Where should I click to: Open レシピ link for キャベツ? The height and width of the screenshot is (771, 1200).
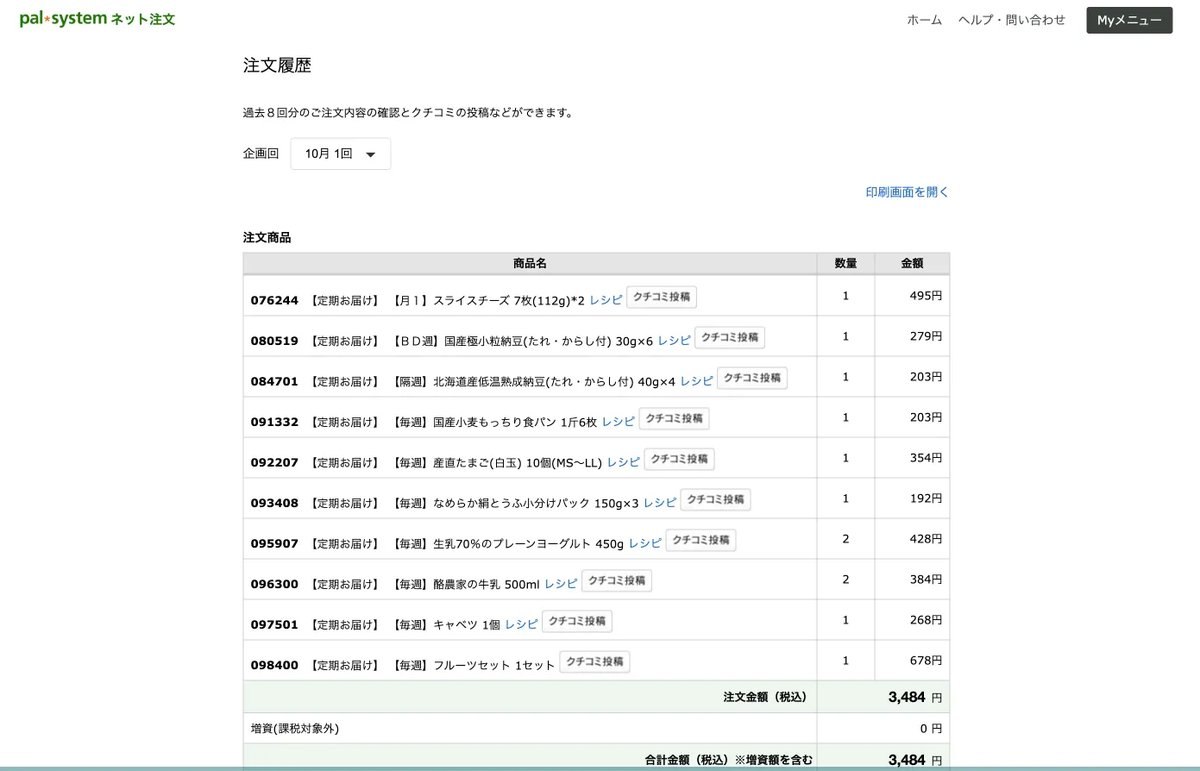[521, 623]
